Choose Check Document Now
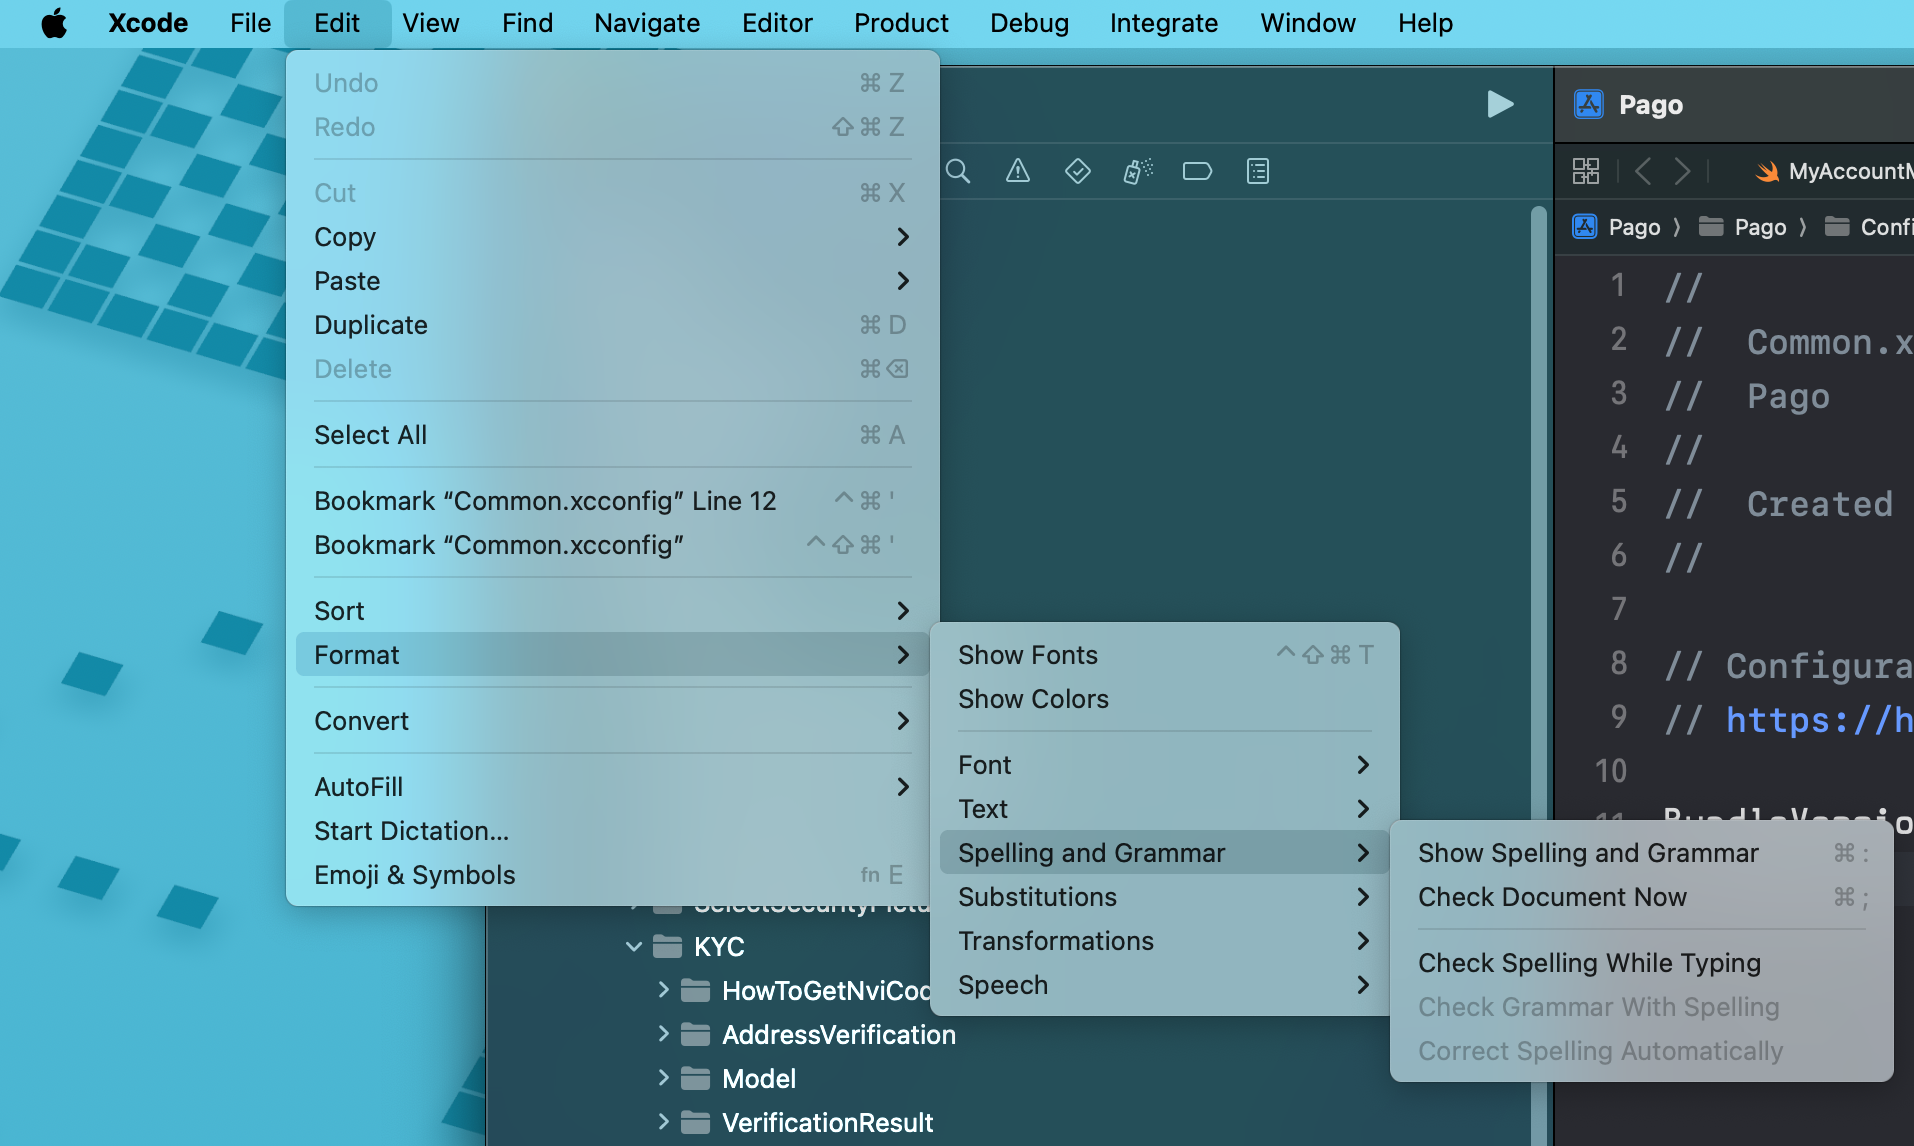Viewport: 1914px width, 1146px height. click(1552, 897)
